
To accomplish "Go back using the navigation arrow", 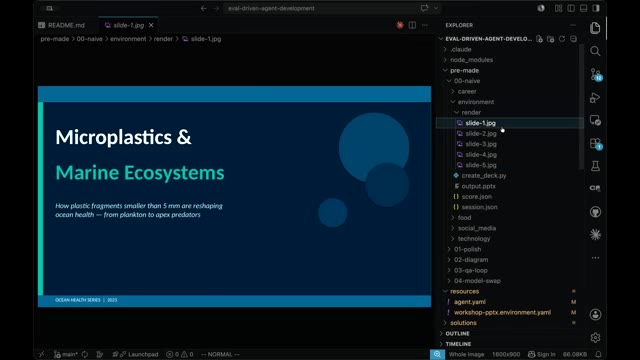I will [203, 8].
